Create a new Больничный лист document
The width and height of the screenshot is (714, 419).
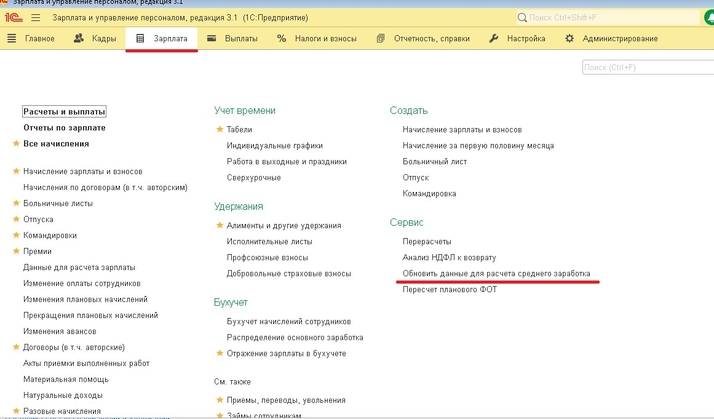pyautogui.click(x=435, y=162)
